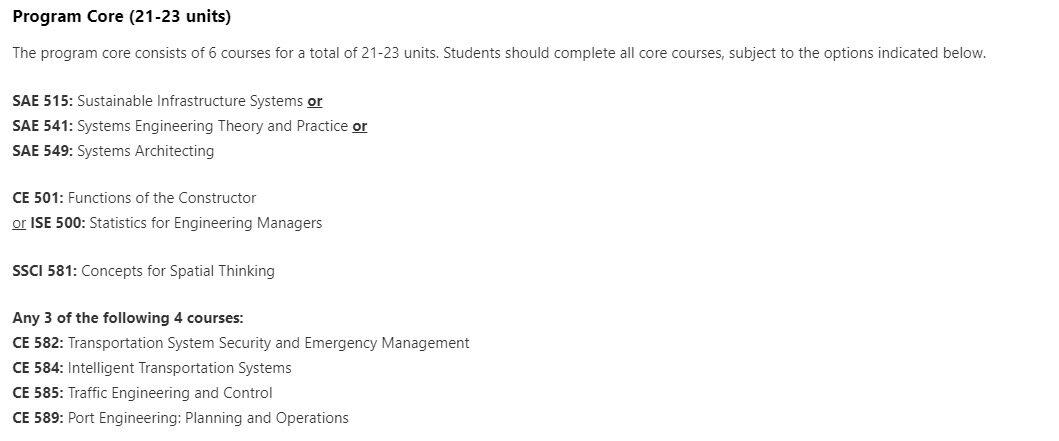Click the SSCI 581 course code
Screen dimensions: 1059x441
[45, 271]
